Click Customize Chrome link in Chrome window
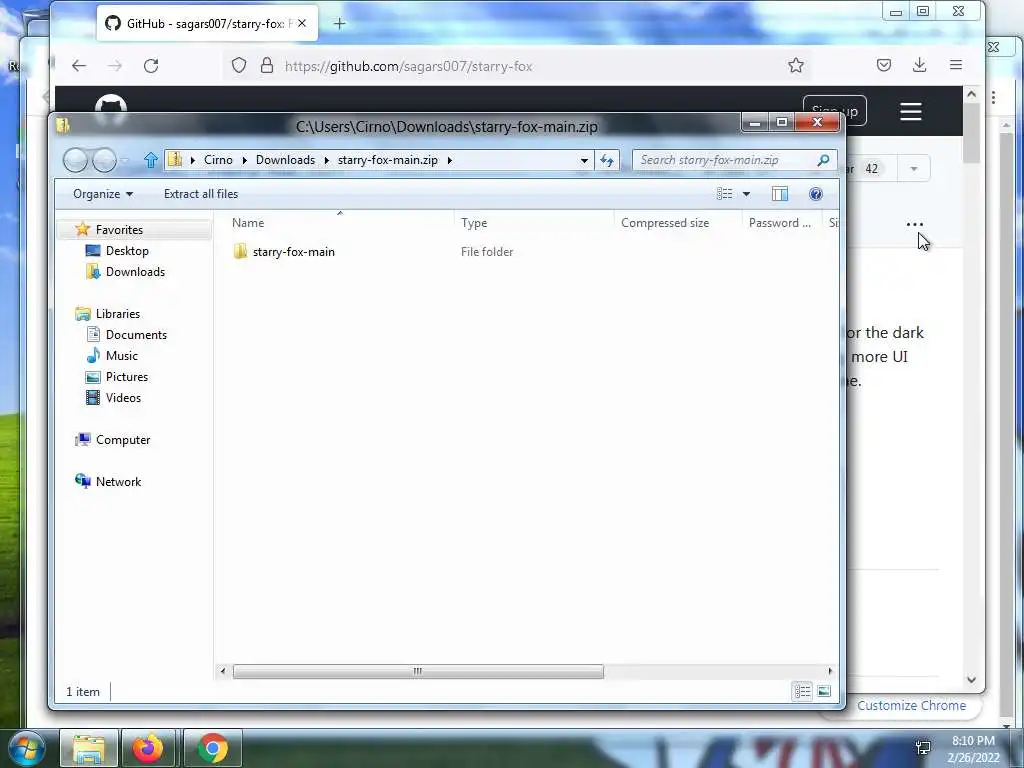This screenshot has width=1024, height=768. point(911,705)
